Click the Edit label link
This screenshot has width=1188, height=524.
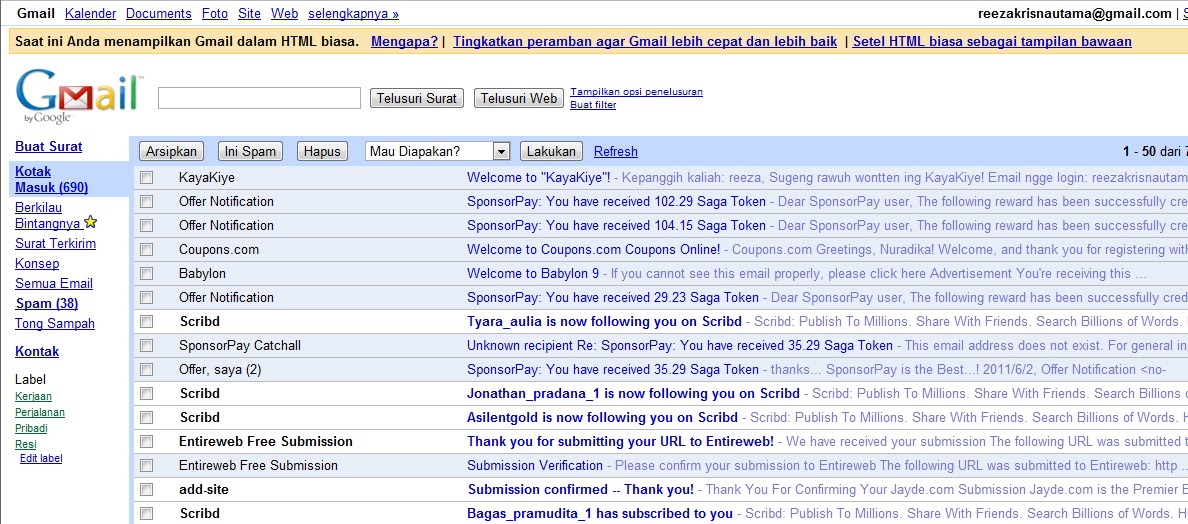point(41,458)
